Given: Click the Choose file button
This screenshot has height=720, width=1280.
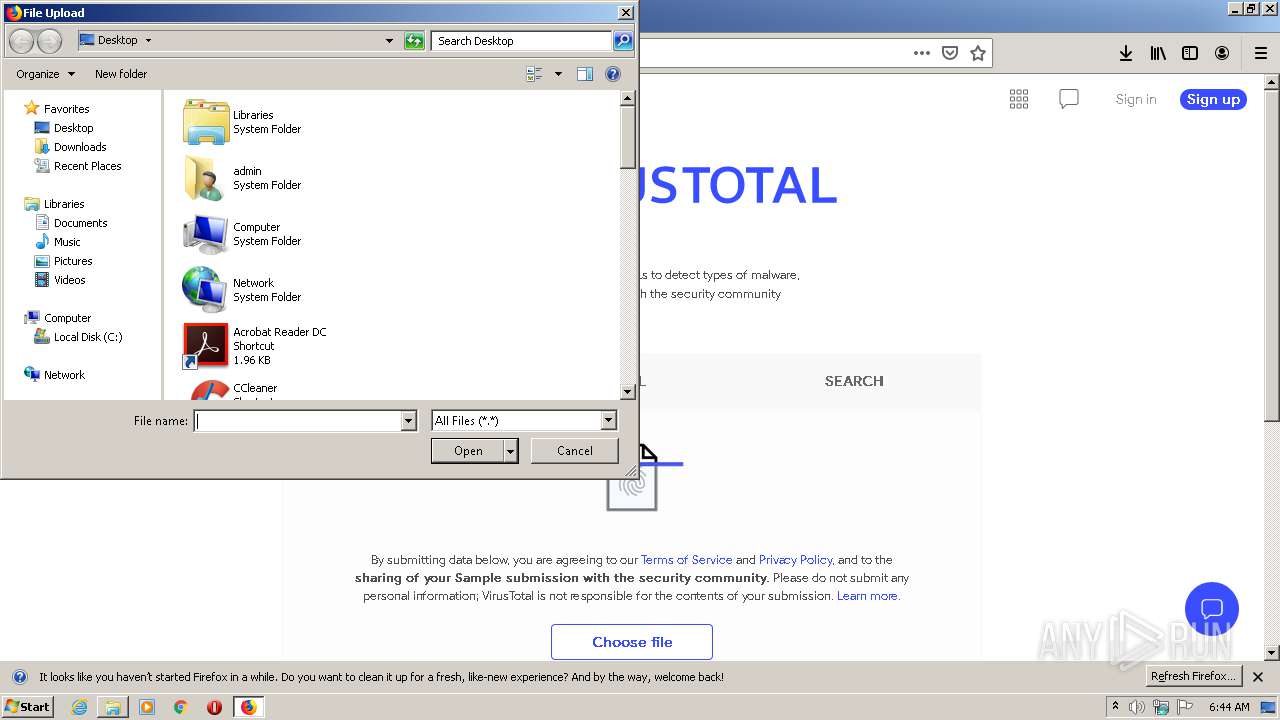Looking at the screenshot, I should tap(632, 642).
